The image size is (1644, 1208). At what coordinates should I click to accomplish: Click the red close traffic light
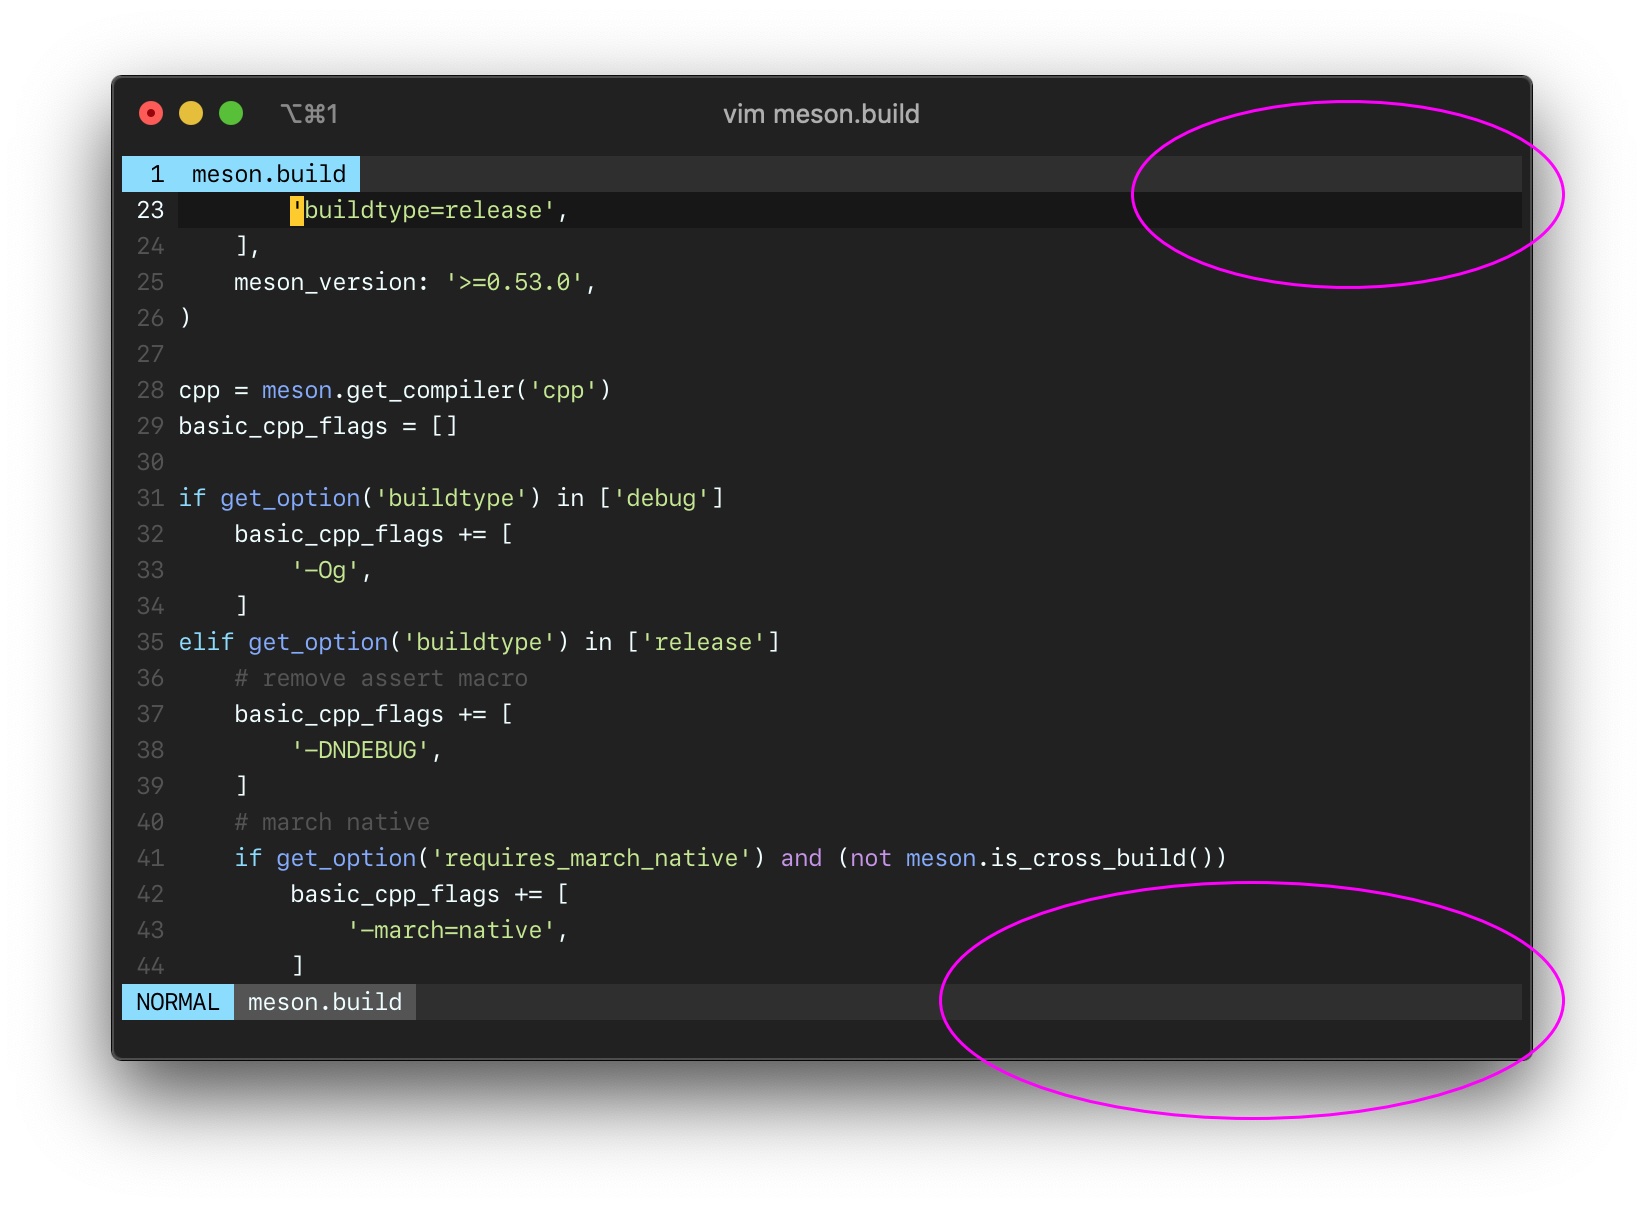point(149,113)
